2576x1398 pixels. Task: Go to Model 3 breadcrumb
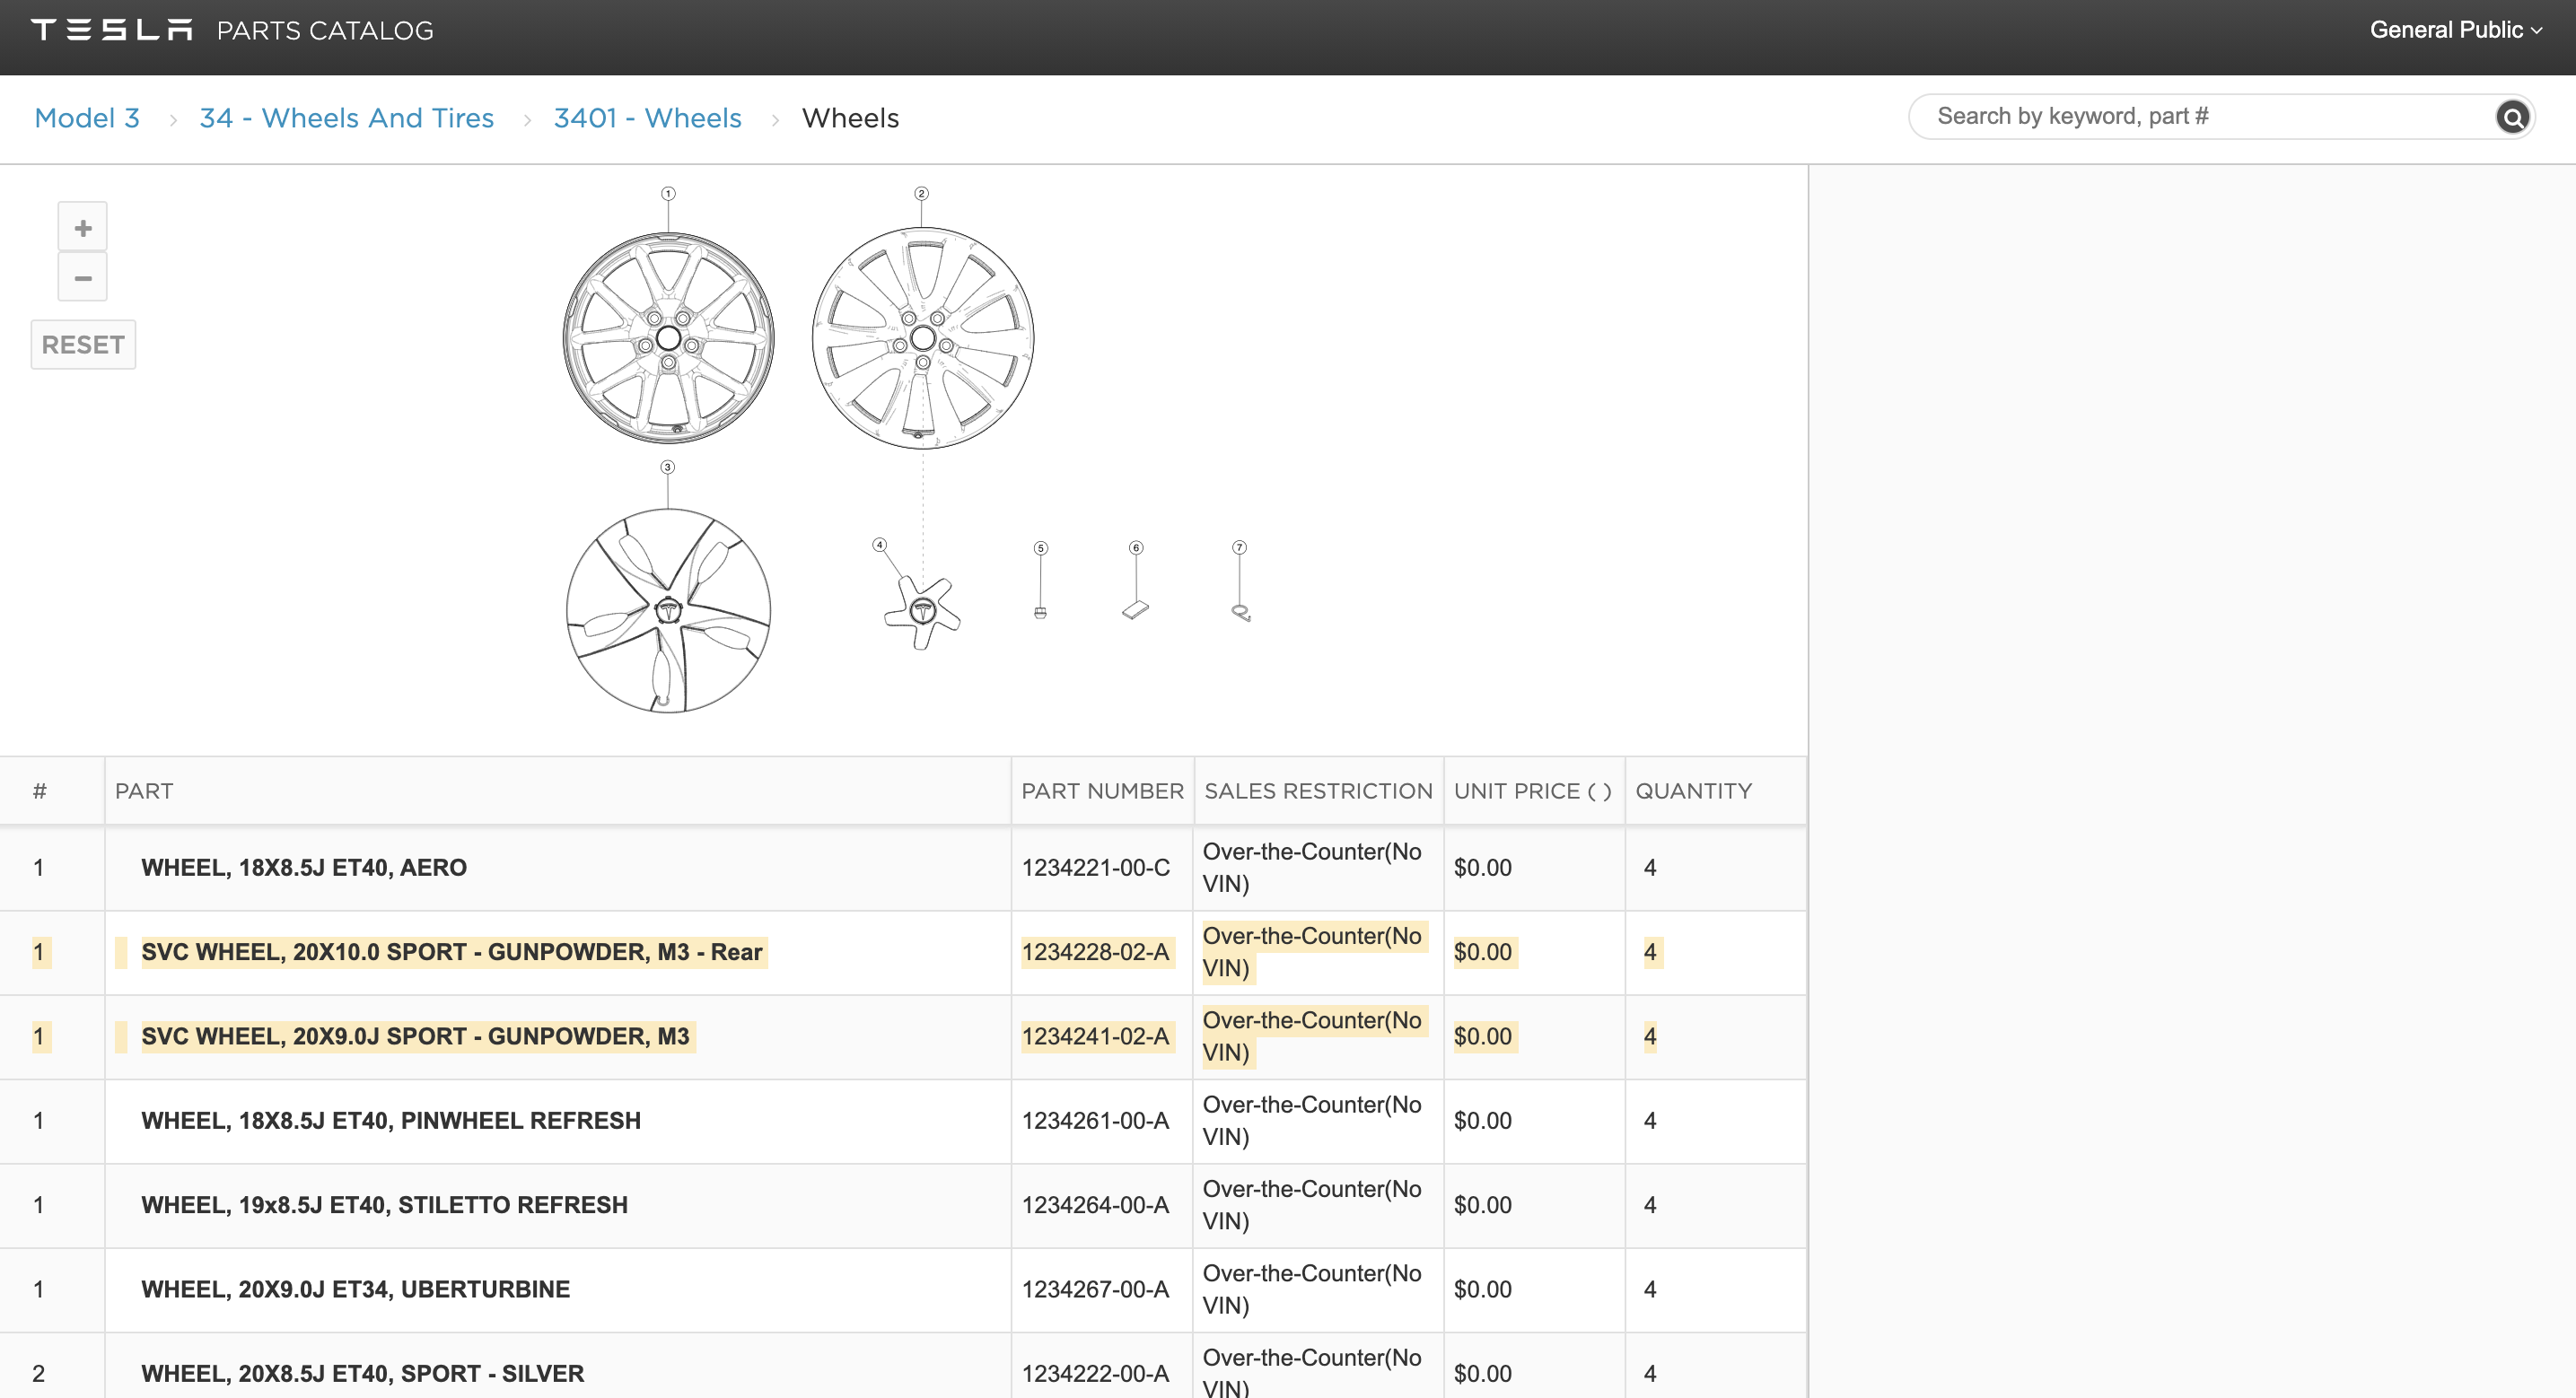(87, 118)
